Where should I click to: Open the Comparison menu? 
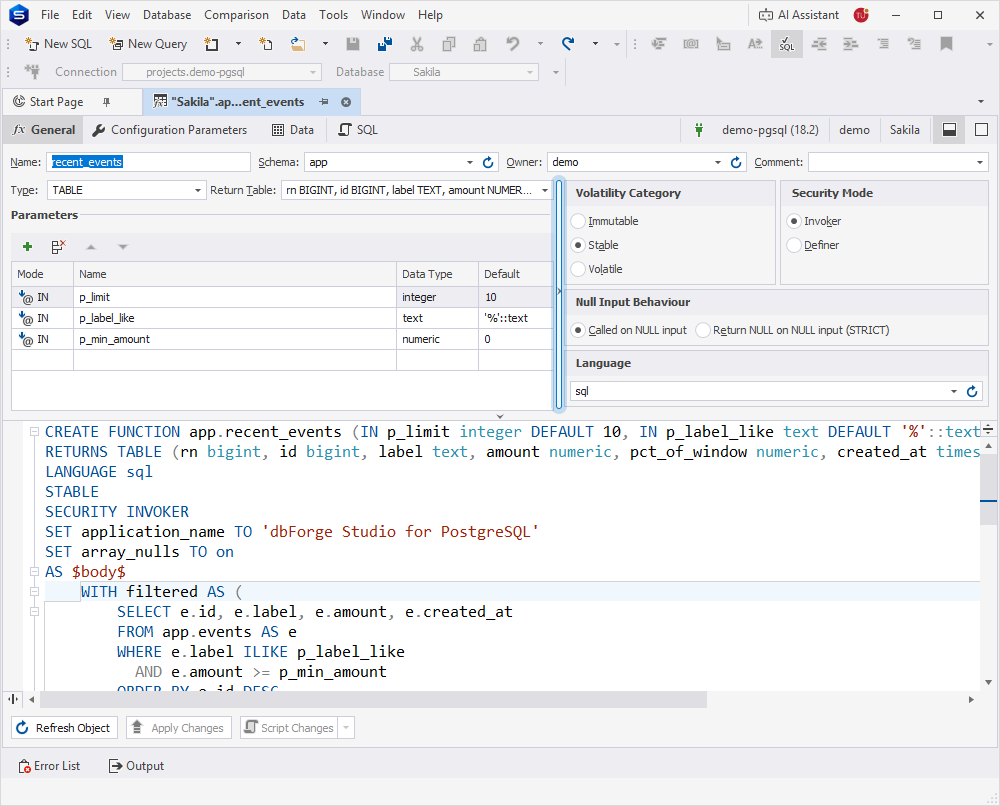pyautogui.click(x=236, y=15)
